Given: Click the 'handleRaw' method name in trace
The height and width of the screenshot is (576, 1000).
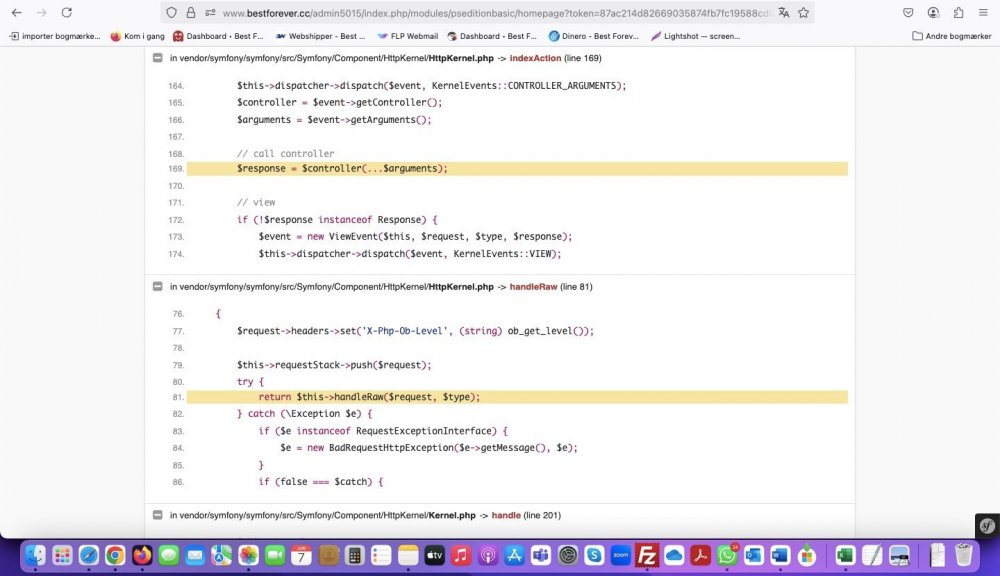Looking at the screenshot, I should (533, 286).
